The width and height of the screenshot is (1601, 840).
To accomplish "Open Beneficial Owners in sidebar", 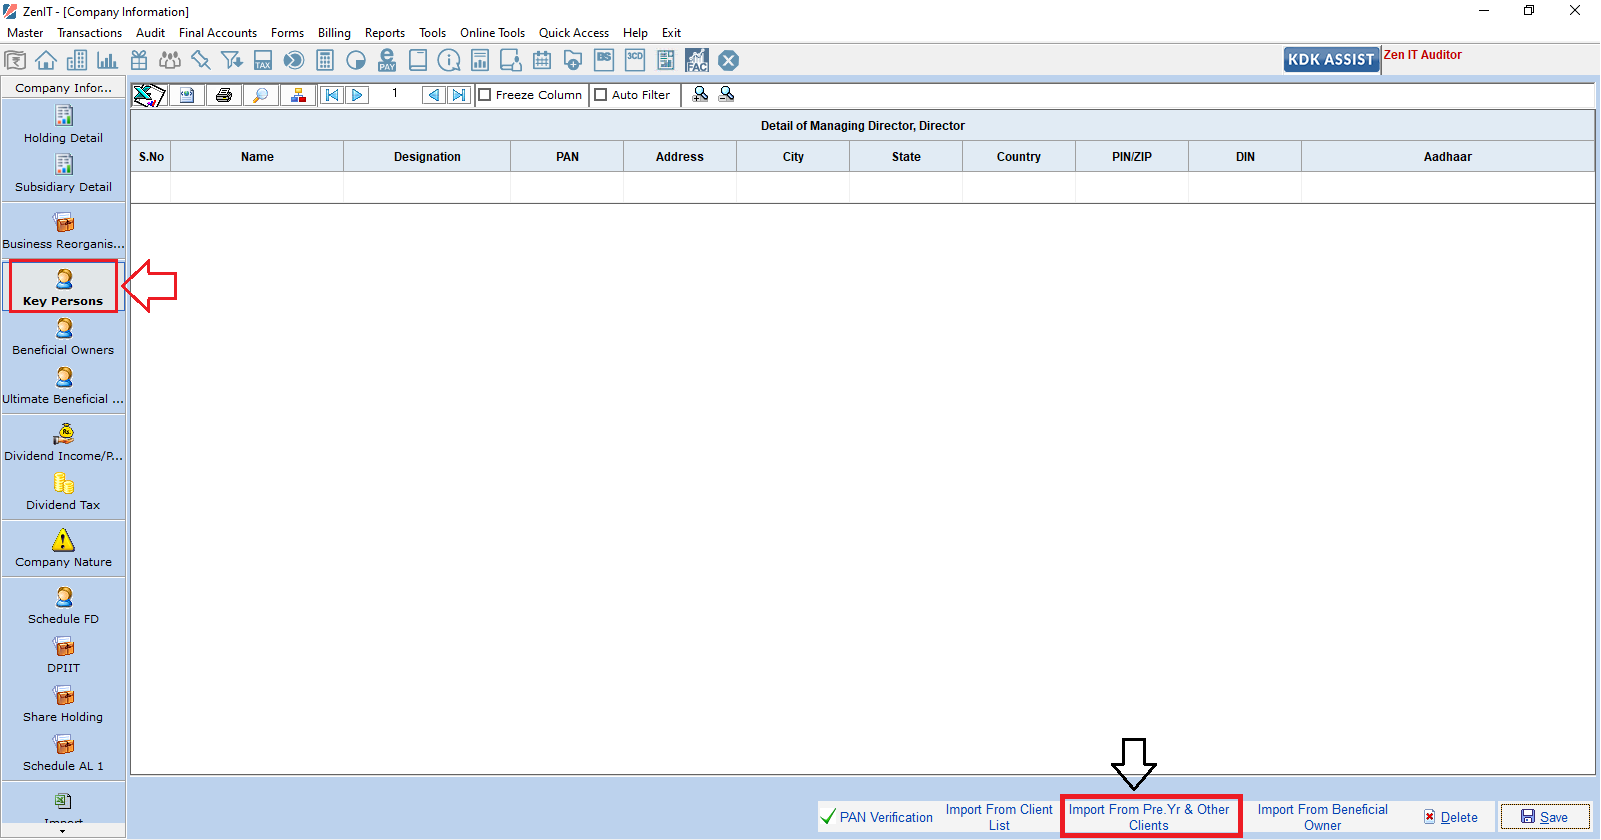I will (63, 337).
